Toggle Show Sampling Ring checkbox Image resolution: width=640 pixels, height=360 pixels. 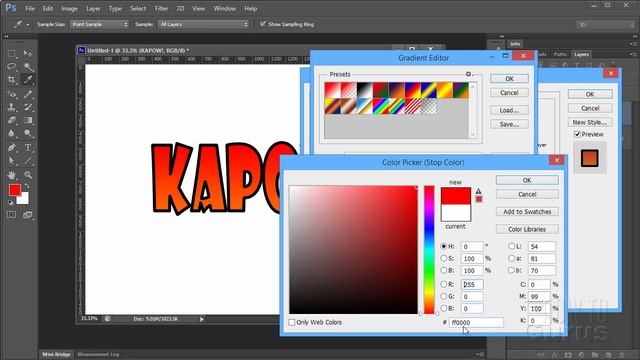(263, 24)
